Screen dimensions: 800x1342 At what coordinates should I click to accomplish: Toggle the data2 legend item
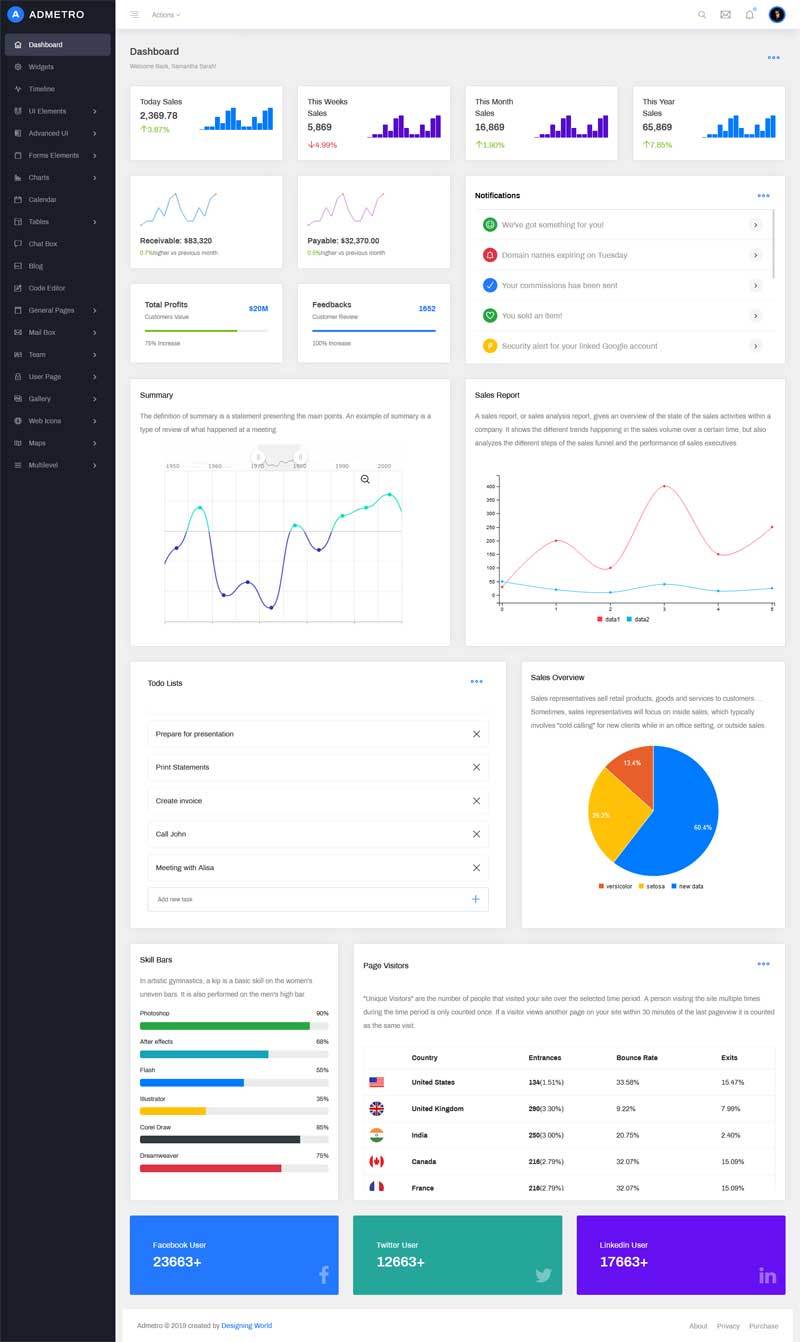point(638,619)
